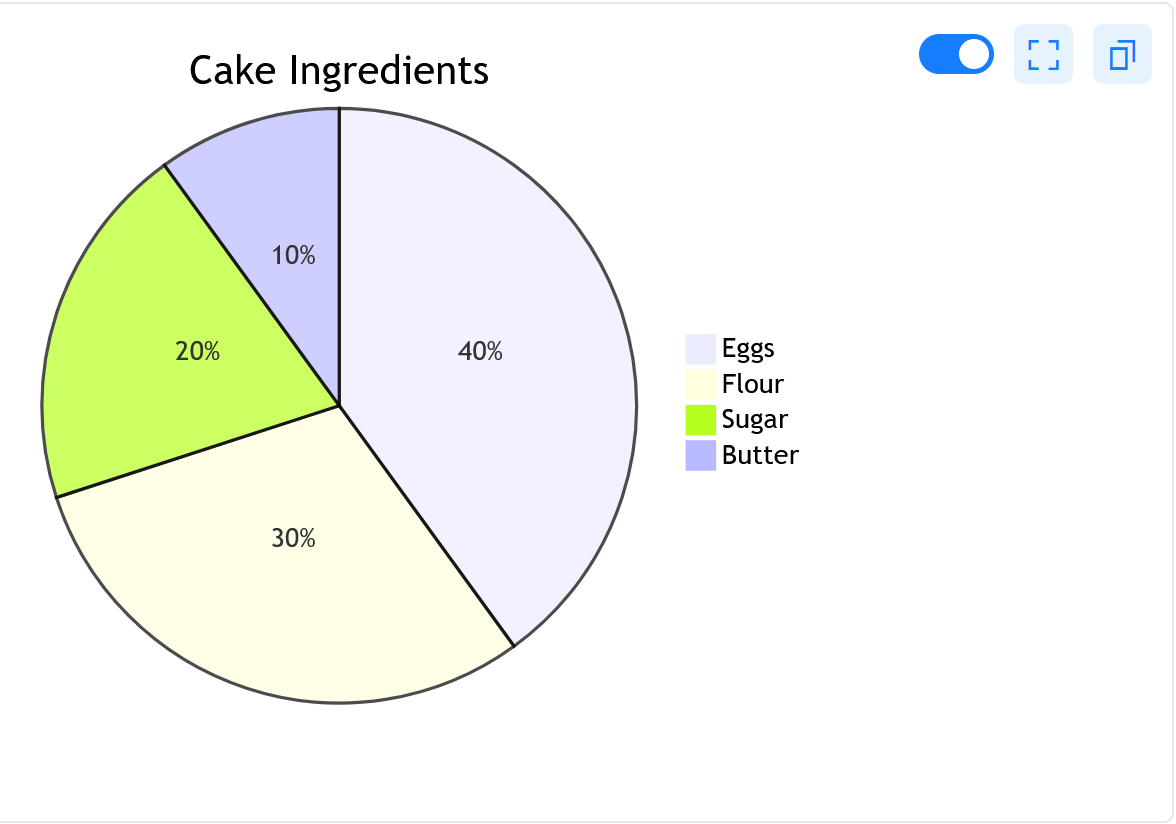Select the Butter legend entry

click(759, 455)
